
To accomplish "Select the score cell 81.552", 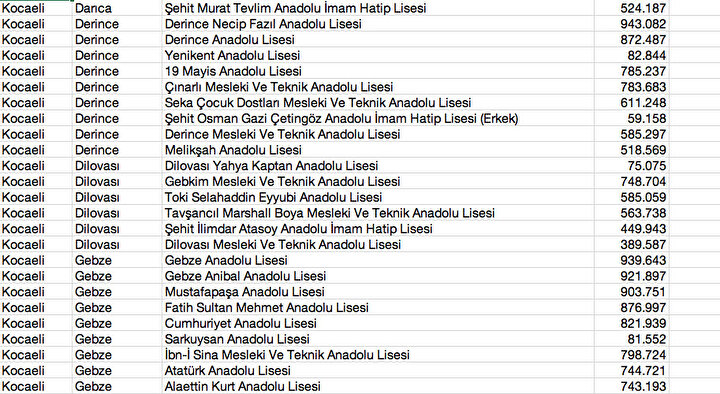I will tap(631, 339).
